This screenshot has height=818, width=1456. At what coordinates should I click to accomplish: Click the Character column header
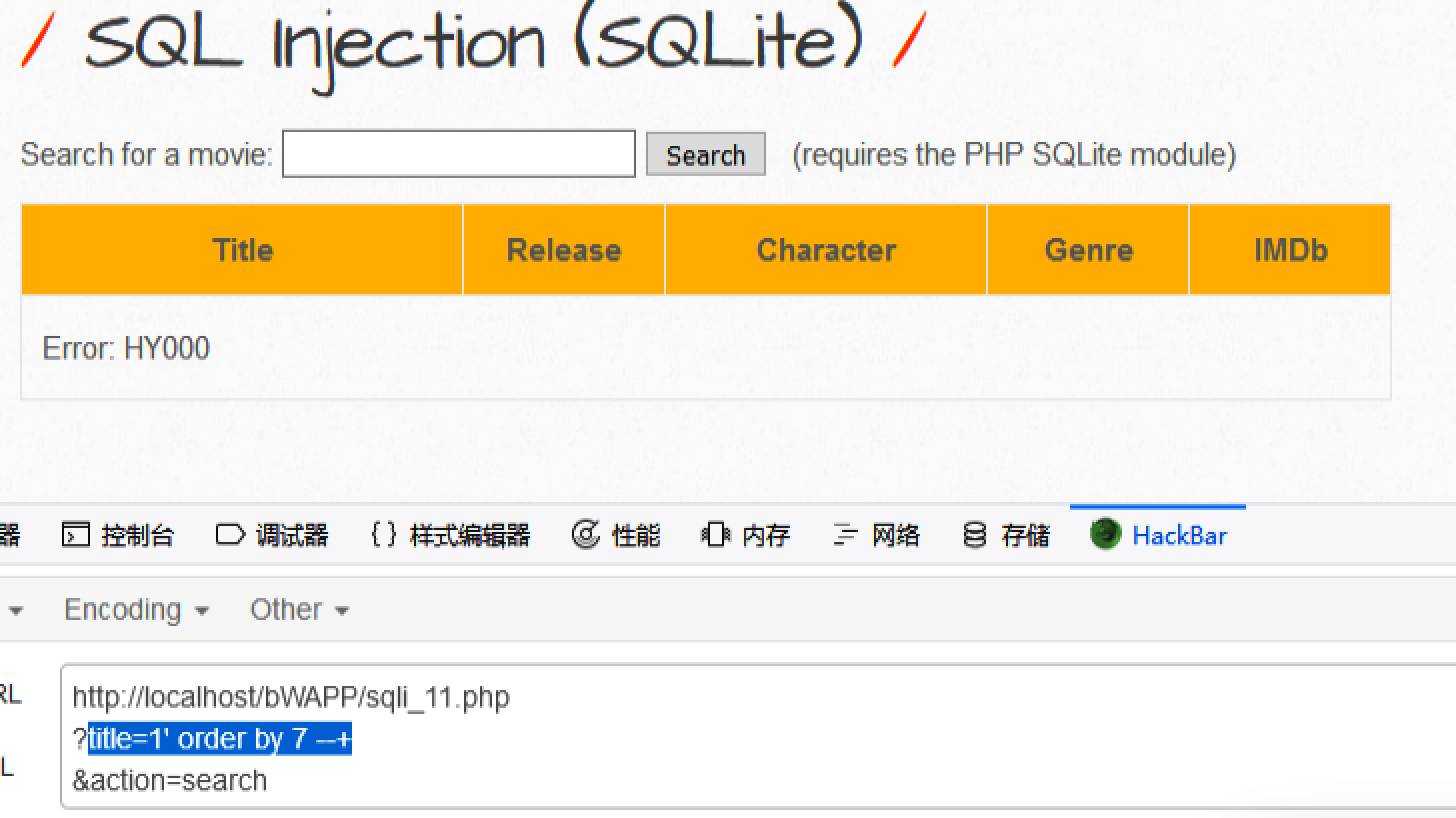826,250
